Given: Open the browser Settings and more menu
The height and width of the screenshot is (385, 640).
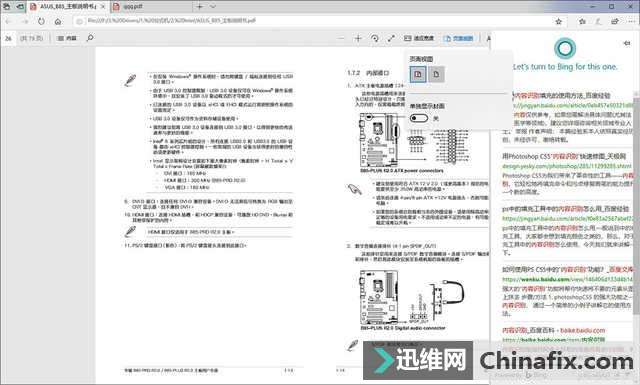Looking at the screenshot, I should [631, 21].
